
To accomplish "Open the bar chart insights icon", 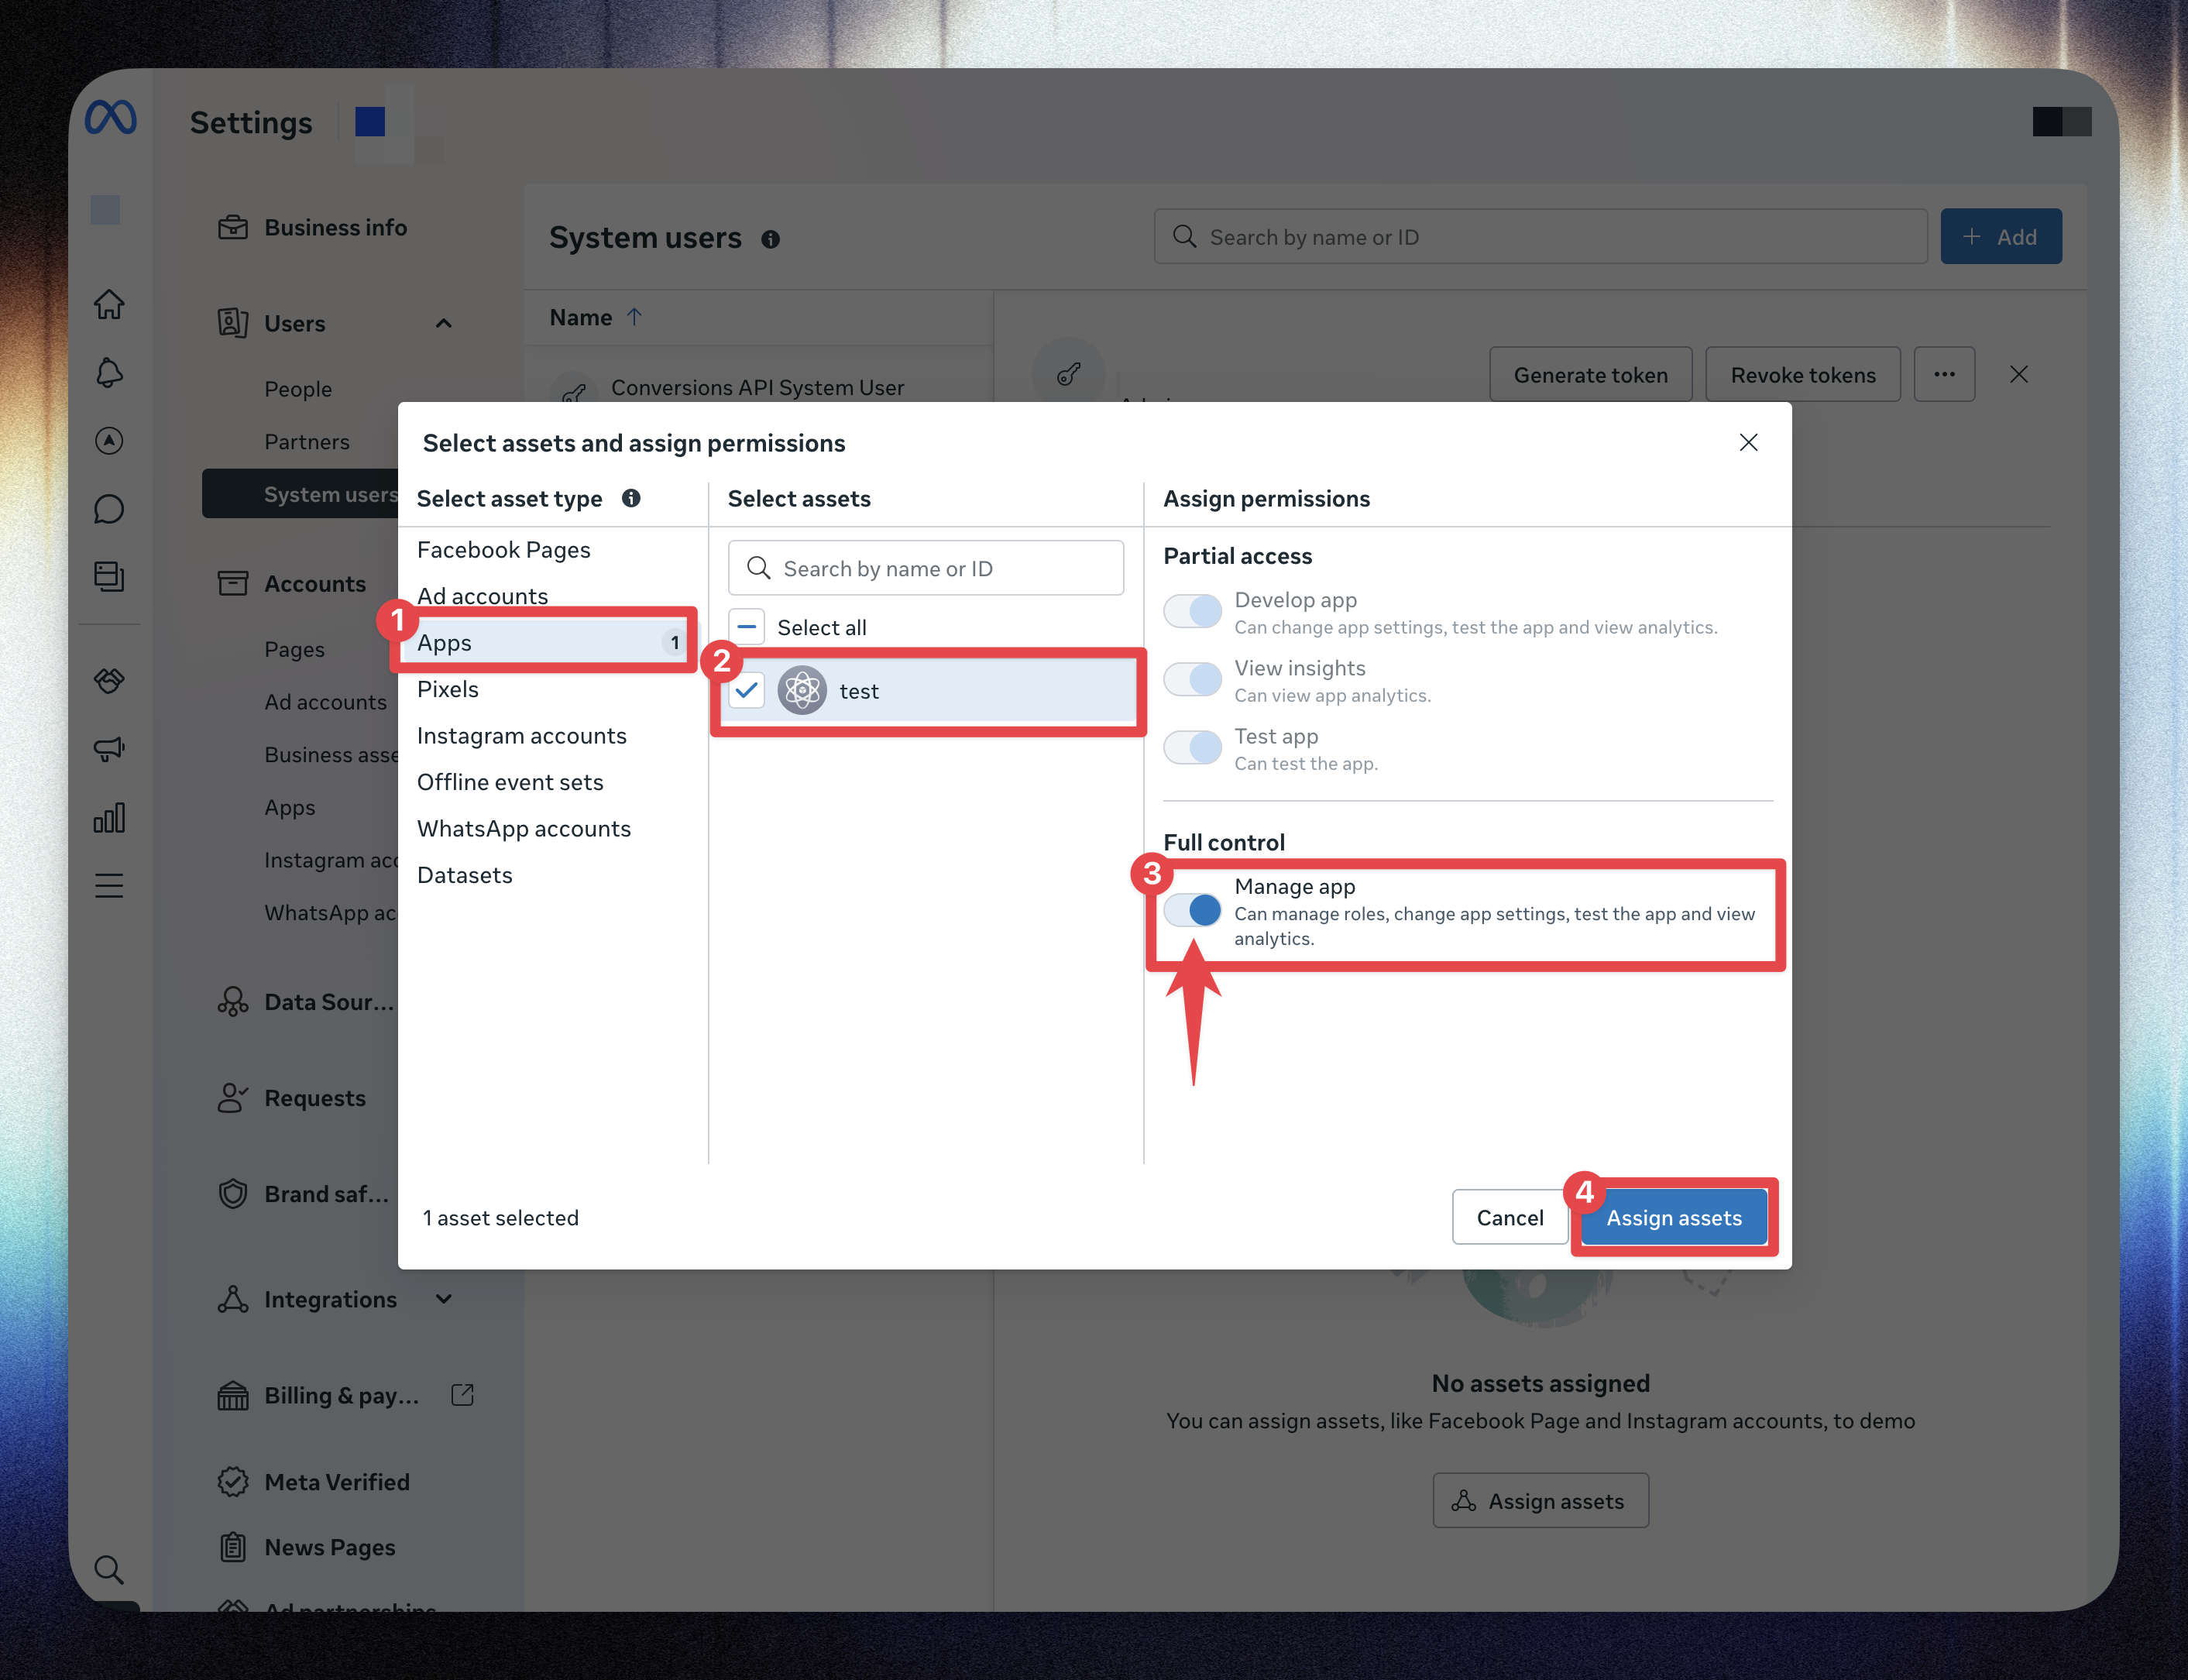I will point(109,818).
